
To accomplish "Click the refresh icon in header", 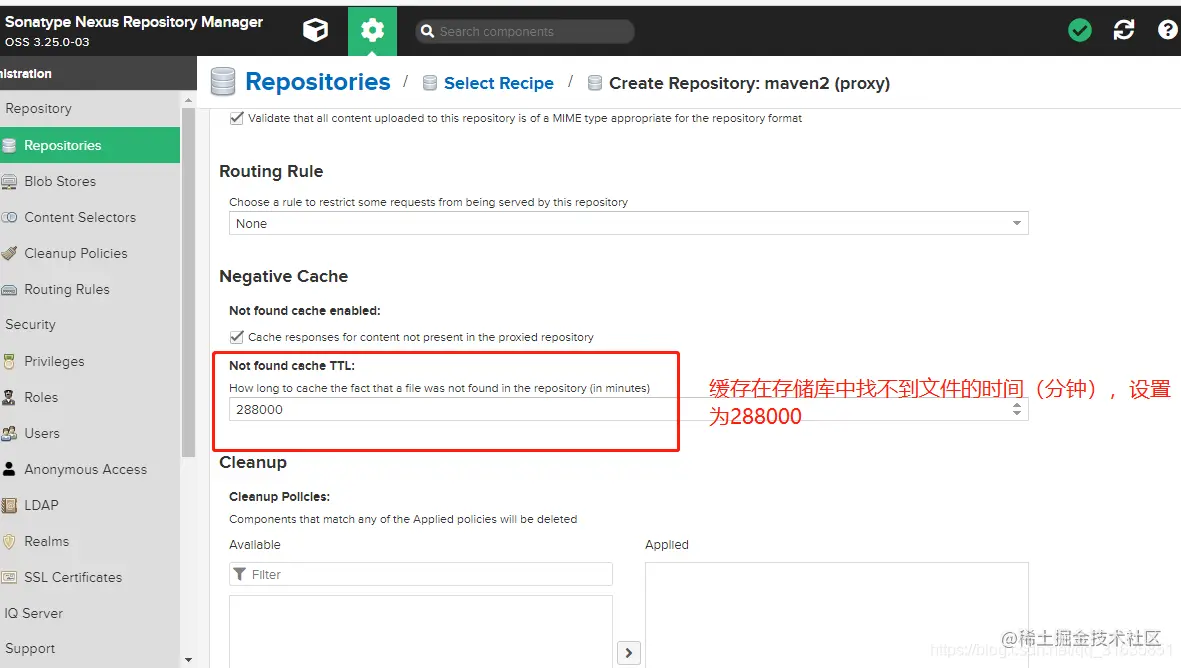I will (x=1124, y=30).
